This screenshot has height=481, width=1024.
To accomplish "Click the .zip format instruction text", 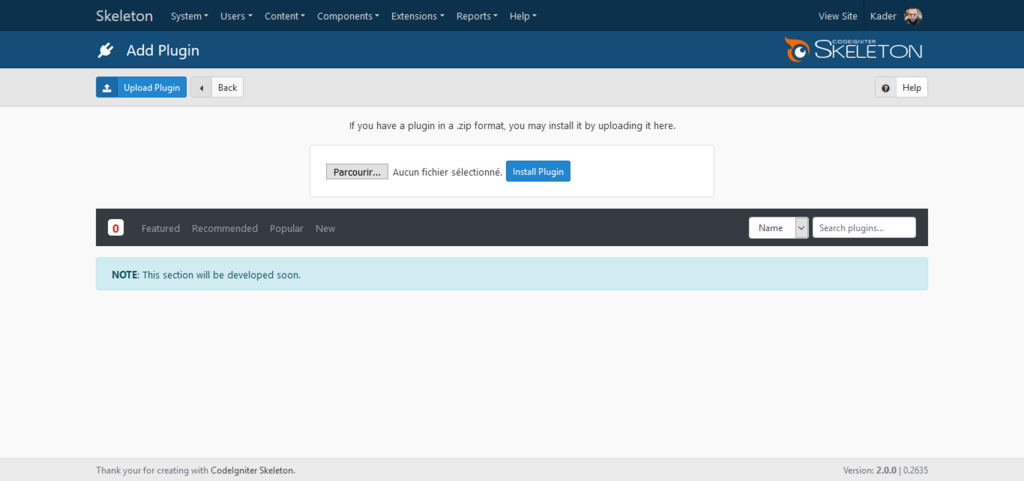I will point(512,126).
